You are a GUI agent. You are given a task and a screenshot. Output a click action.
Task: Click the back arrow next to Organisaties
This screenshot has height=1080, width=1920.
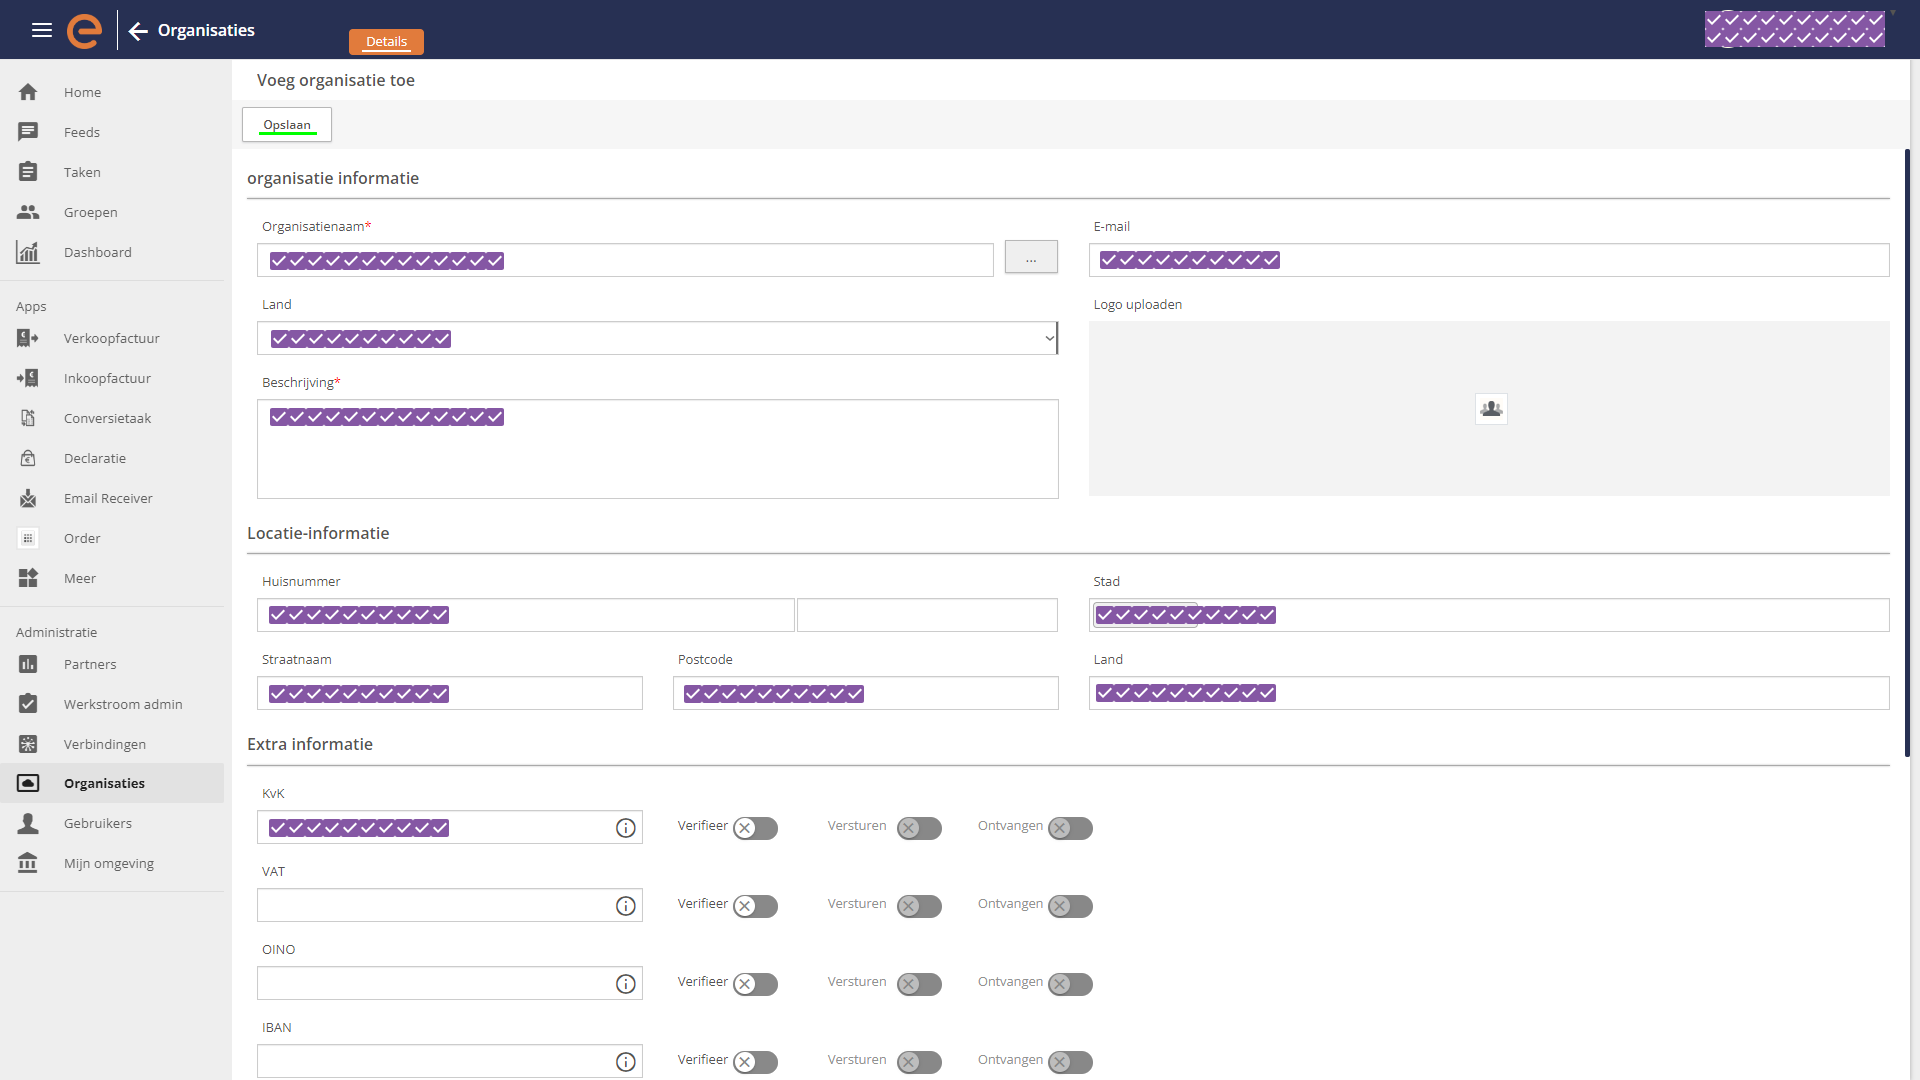138,31
